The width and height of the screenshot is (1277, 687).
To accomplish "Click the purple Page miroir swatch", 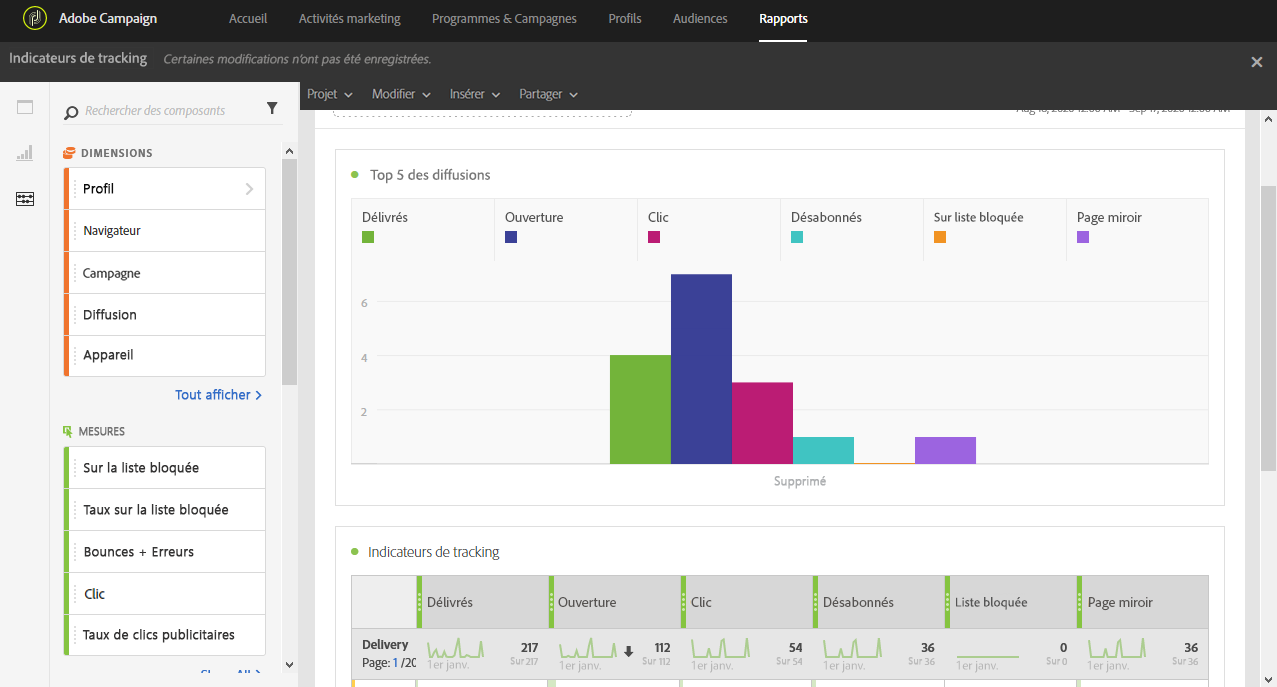I will point(1083,238).
